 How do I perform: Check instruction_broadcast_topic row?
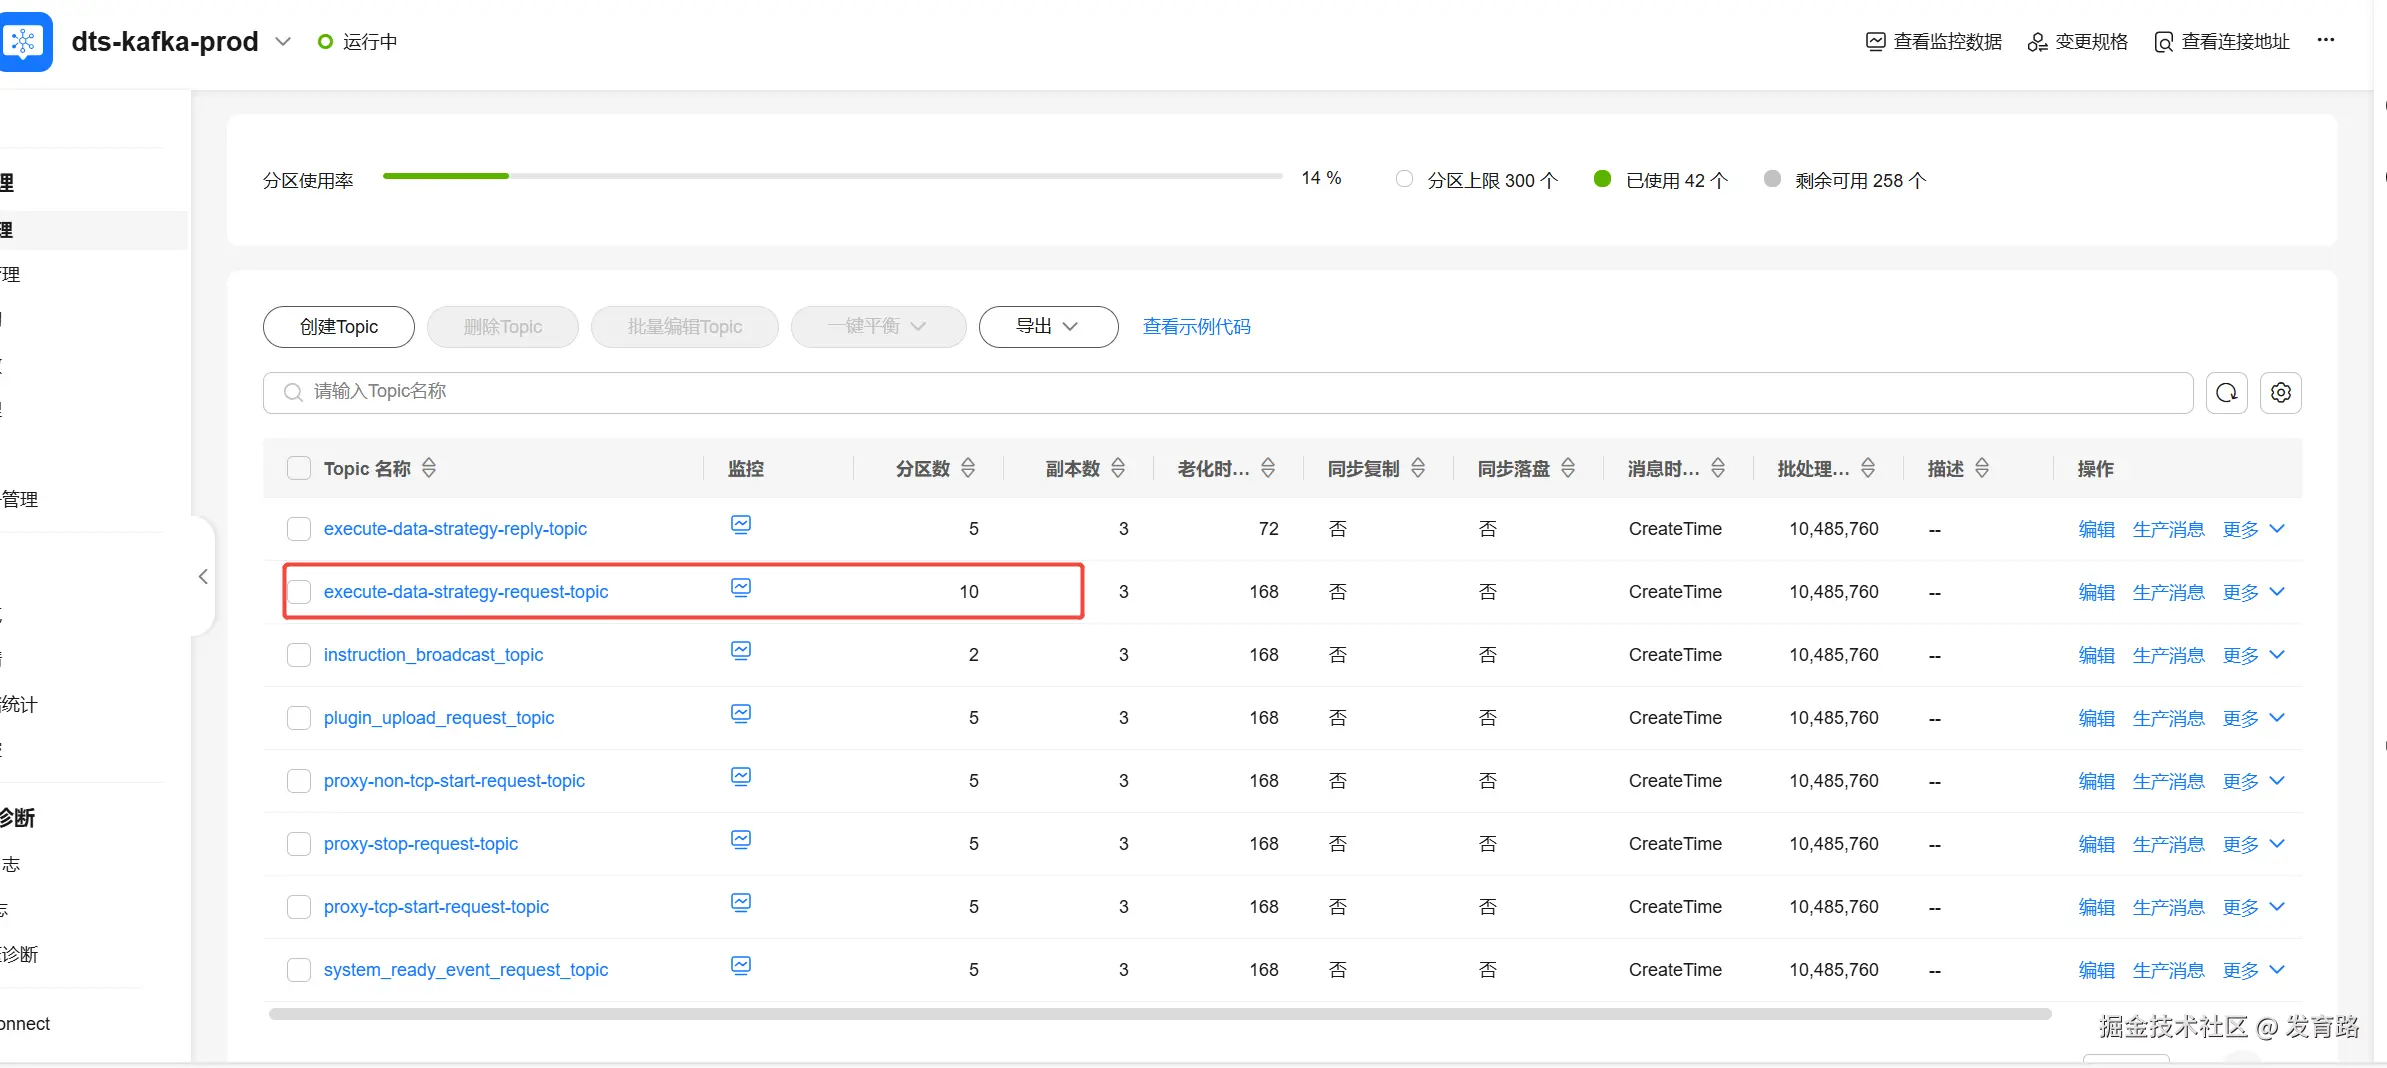299,655
